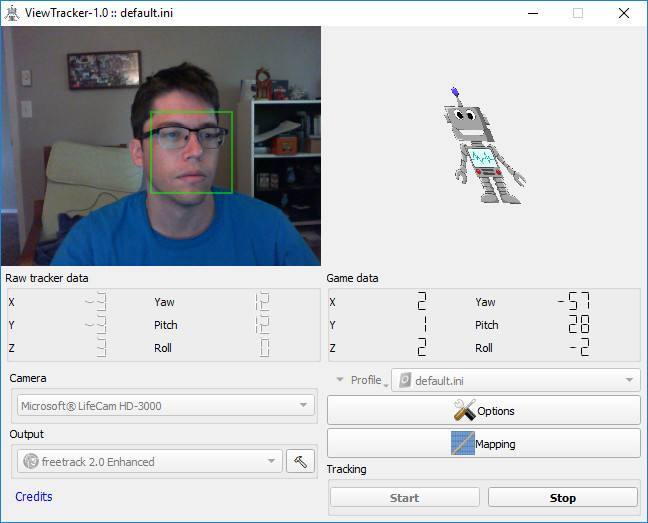Click the blue graph icon on Mapping
Image resolution: width=648 pixels, height=523 pixels.
point(462,443)
